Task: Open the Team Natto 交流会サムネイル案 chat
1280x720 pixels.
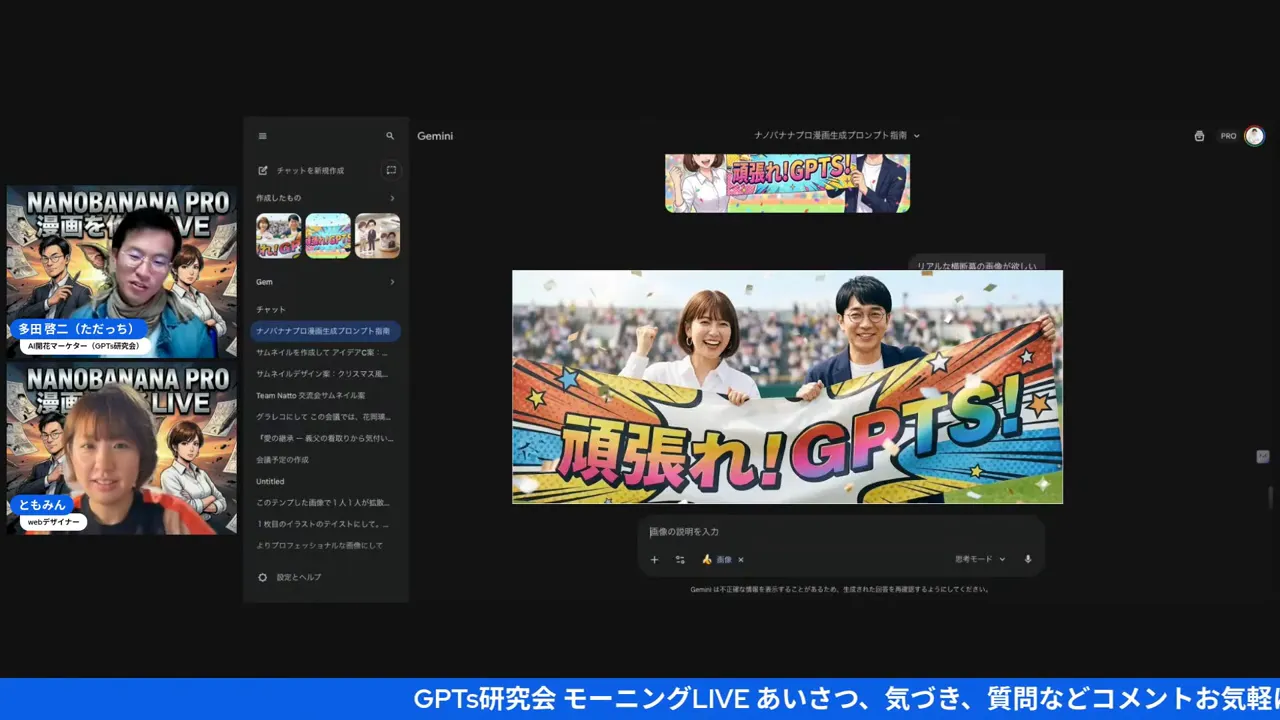Action: coord(310,395)
